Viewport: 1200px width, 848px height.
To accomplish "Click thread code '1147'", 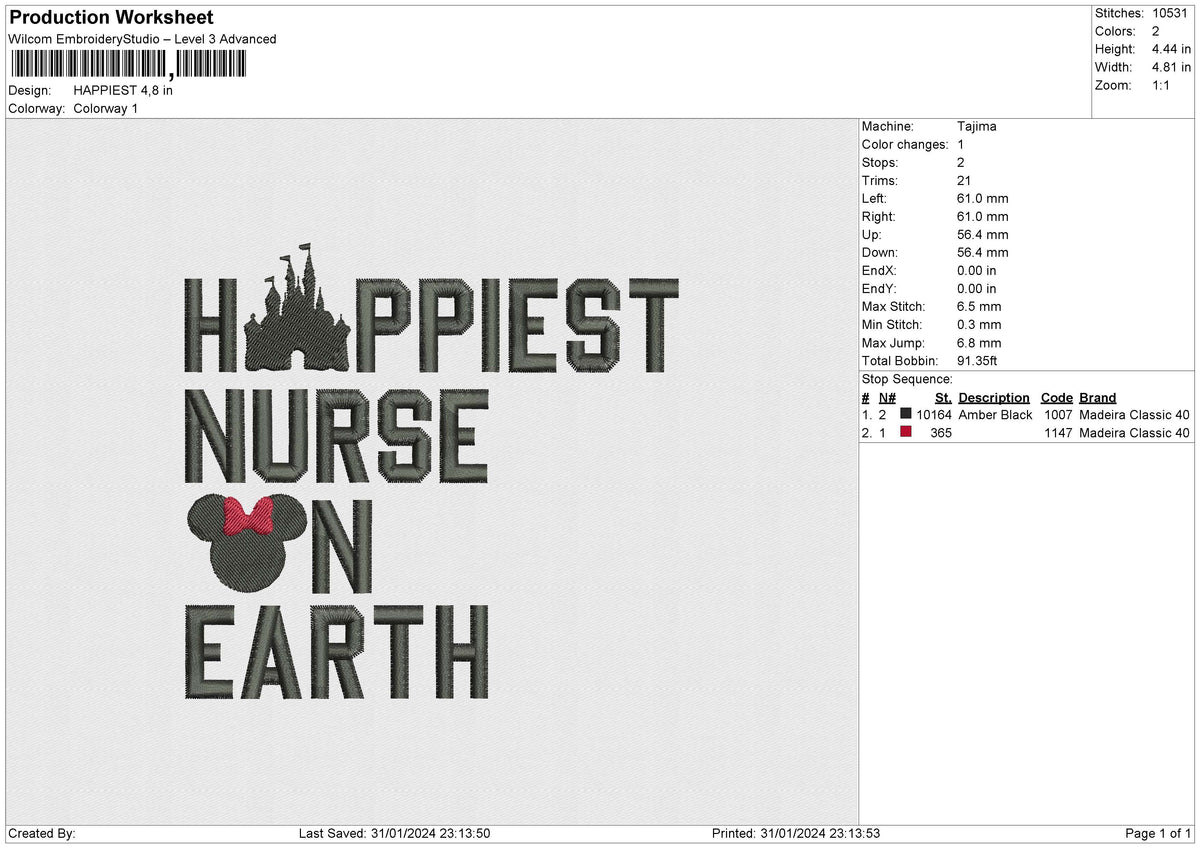I will (x=1058, y=433).
